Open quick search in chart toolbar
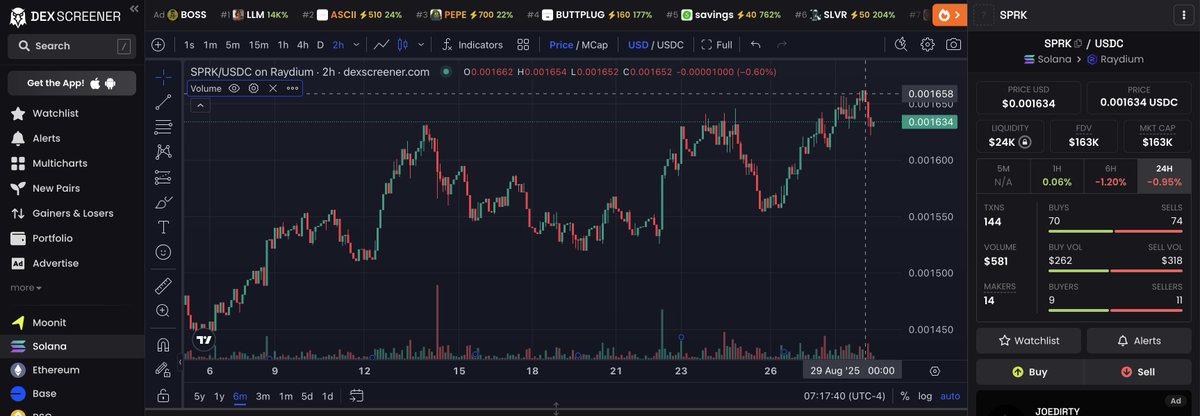 coord(901,45)
